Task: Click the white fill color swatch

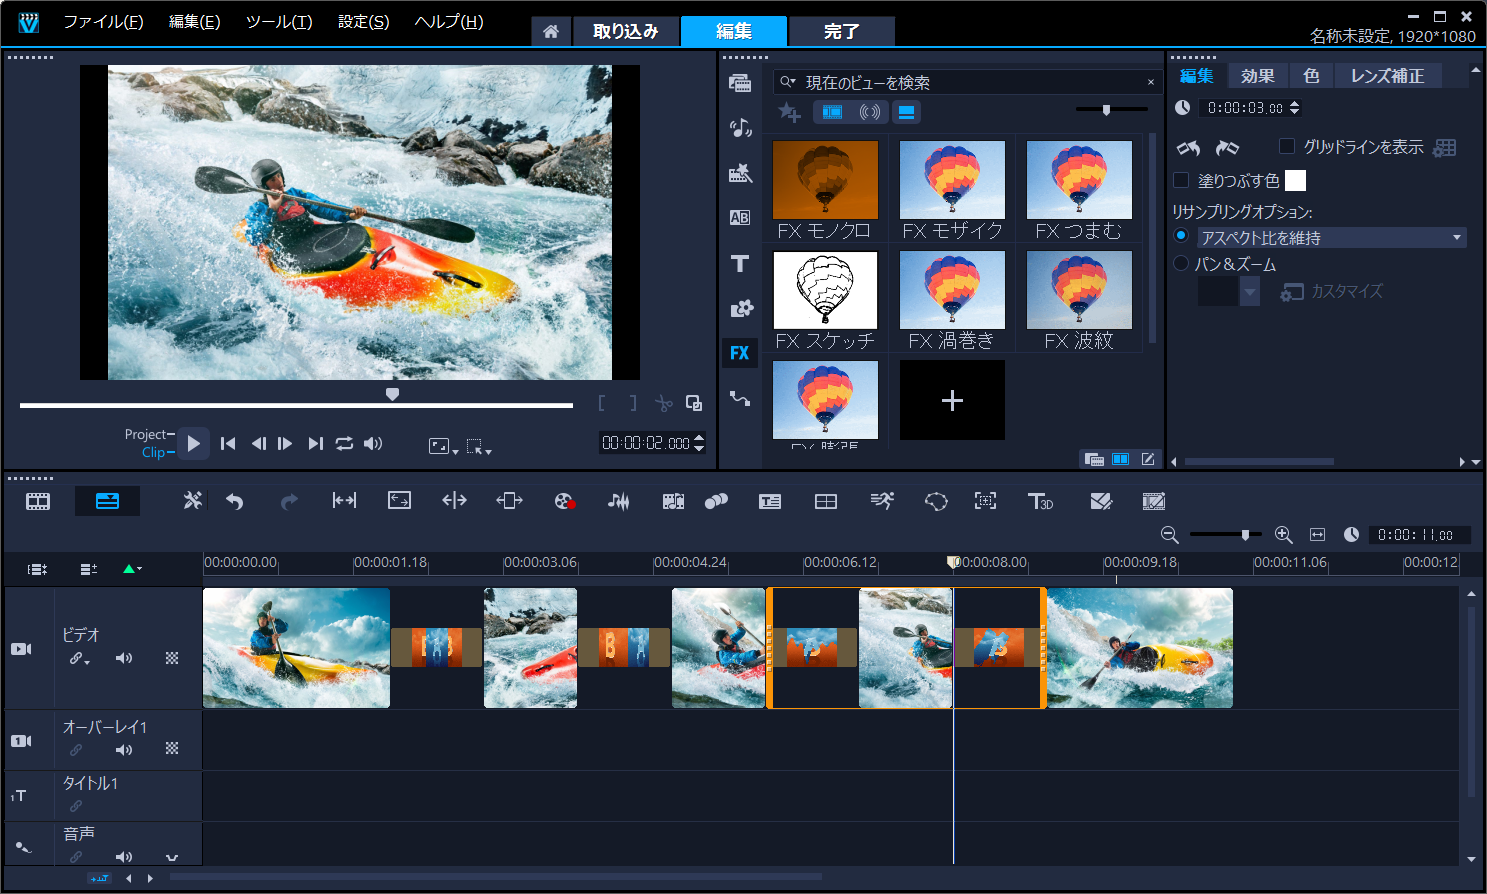Action: (1295, 180)
